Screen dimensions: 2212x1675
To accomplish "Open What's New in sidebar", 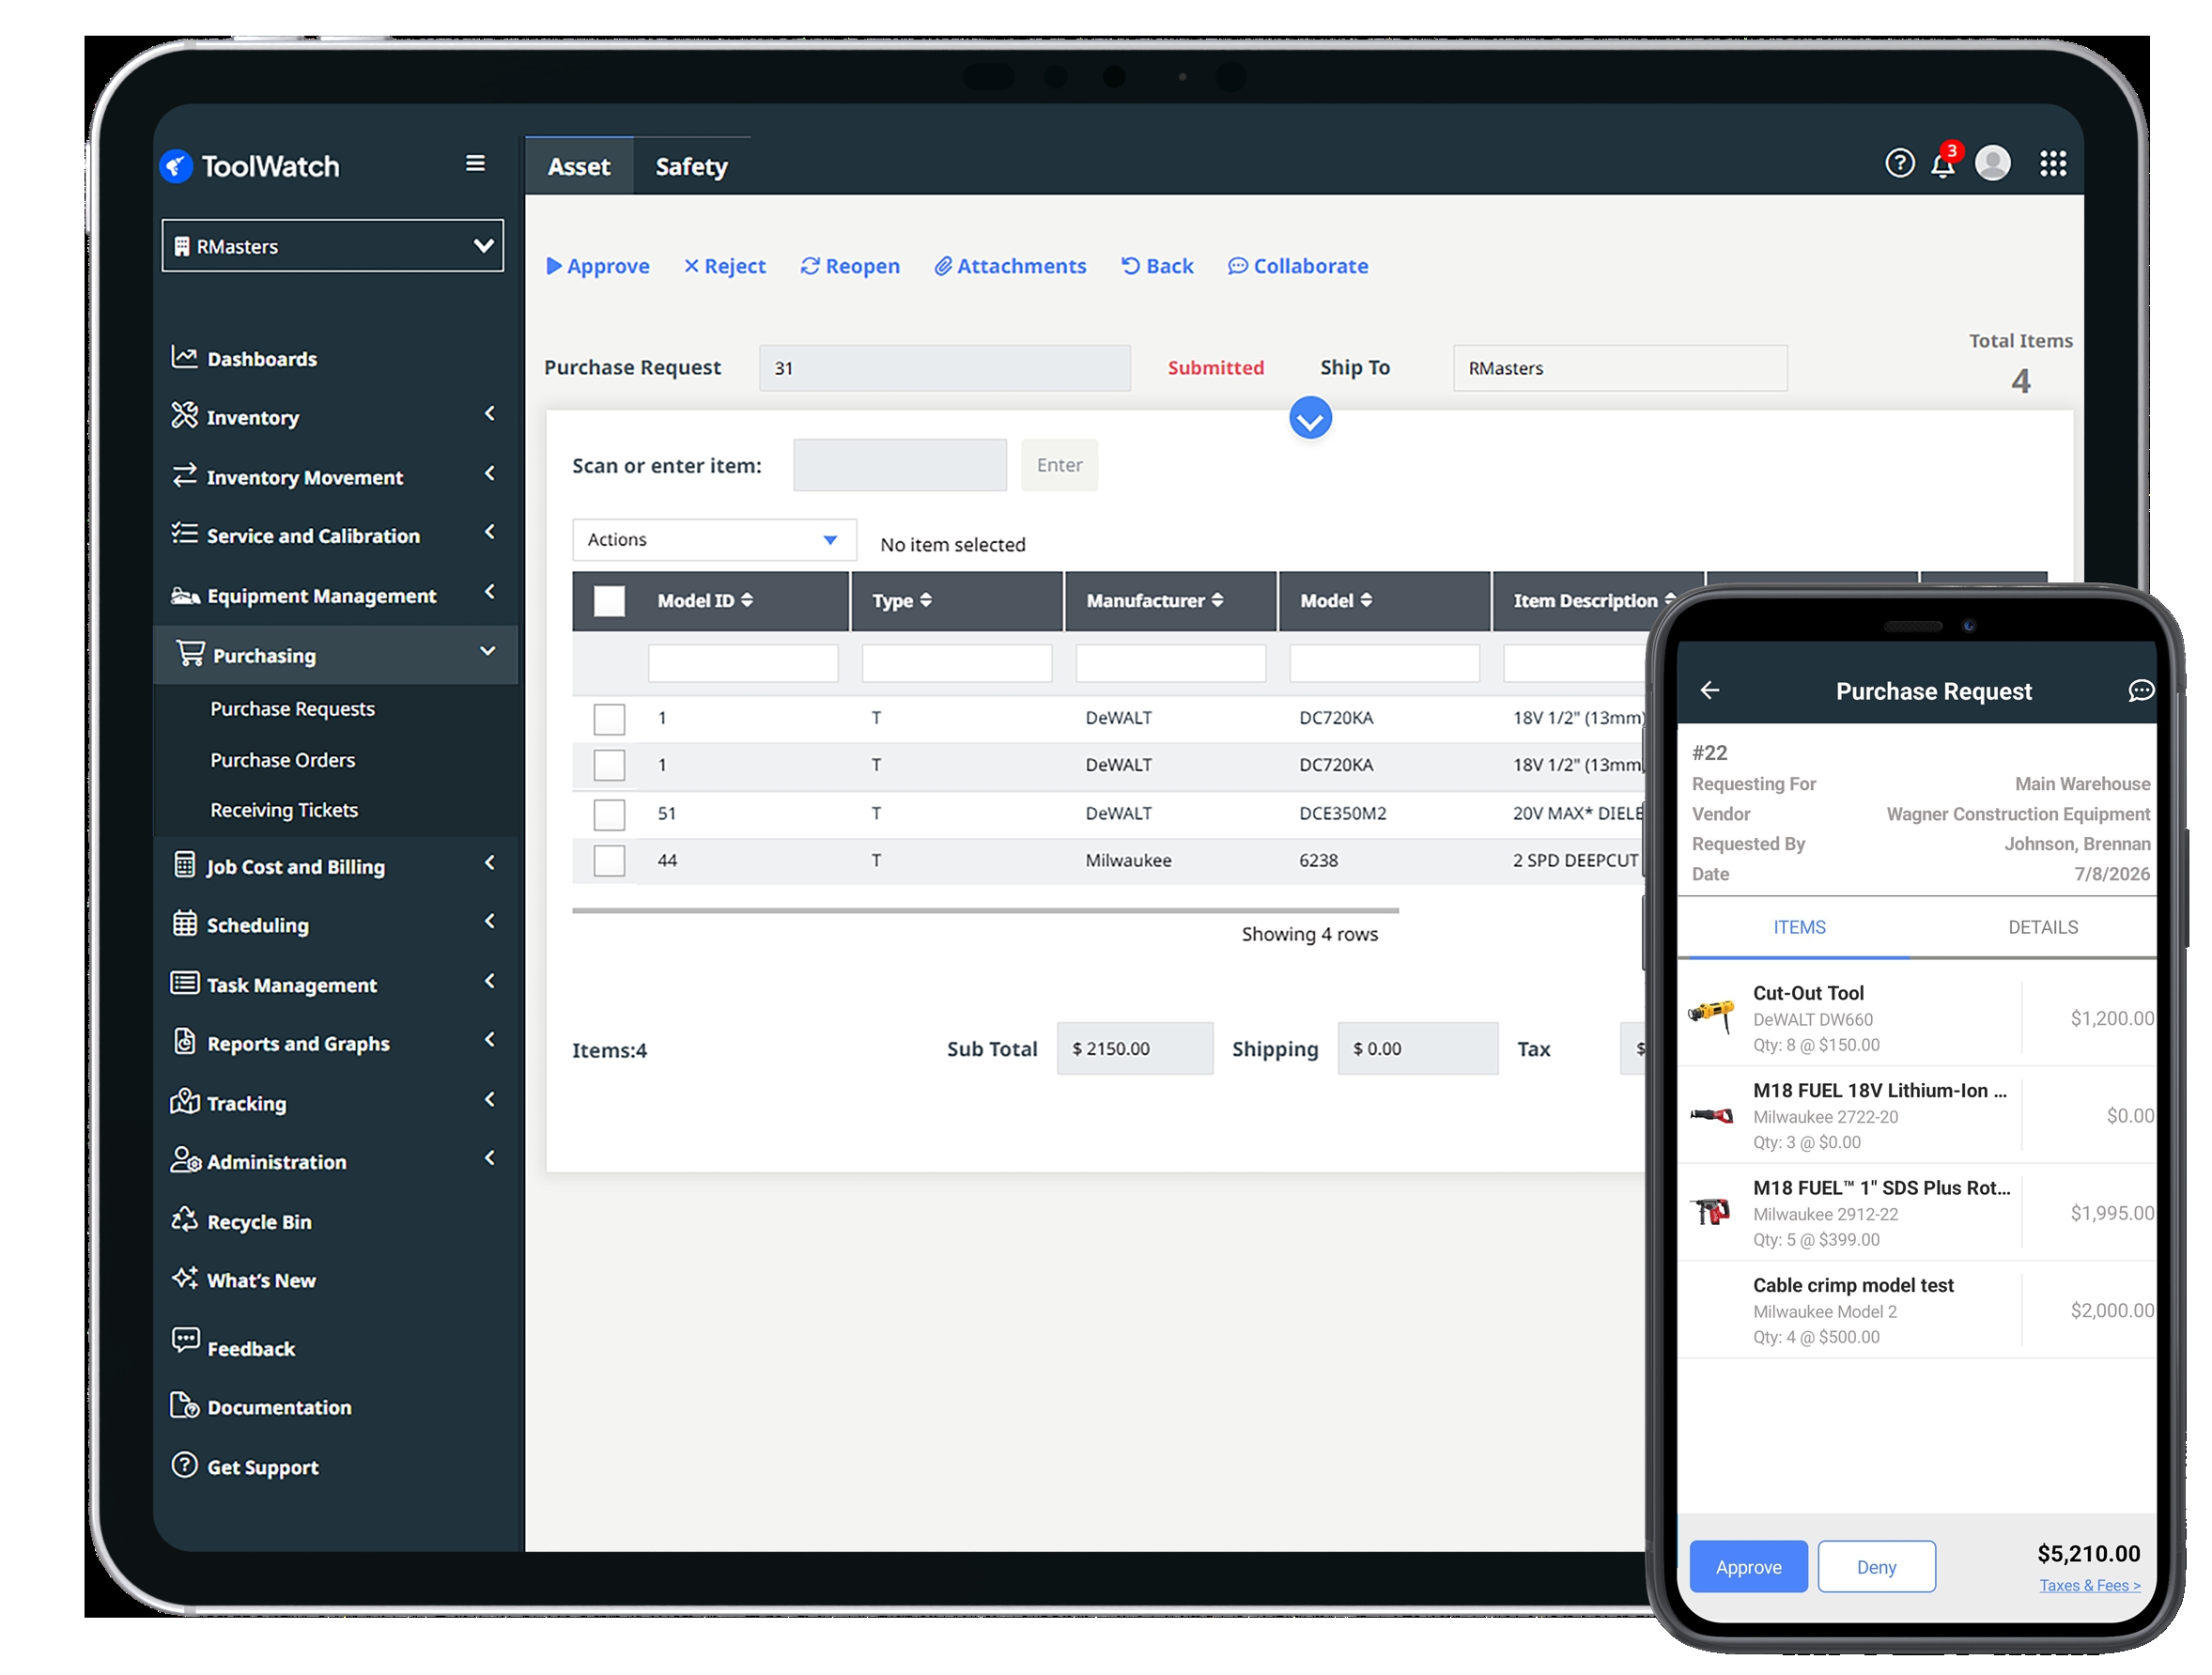I will (x=244, y=1280).
